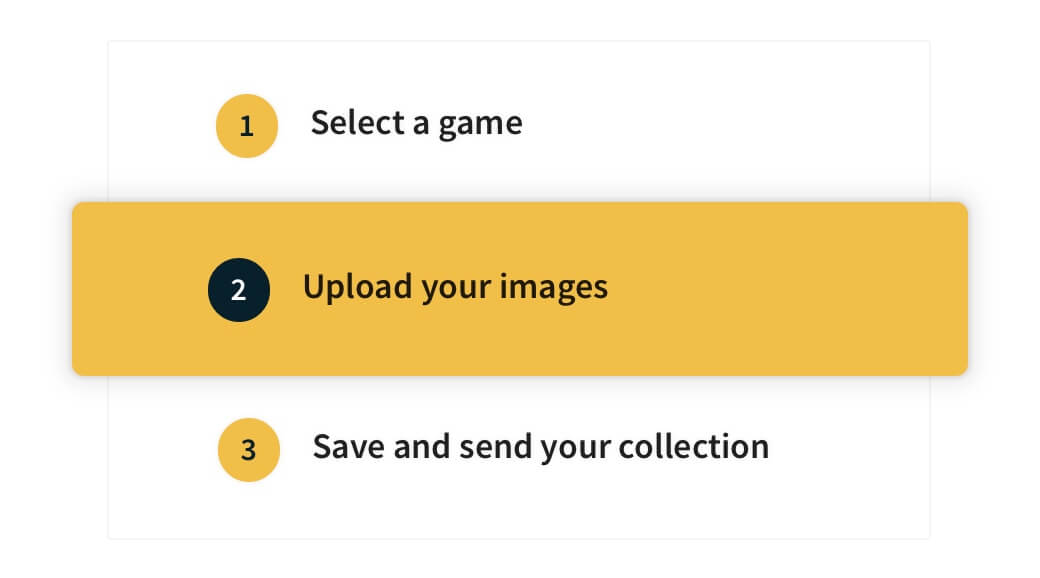
Task: Activate the Upload your images step
Action: click(455, 287)
